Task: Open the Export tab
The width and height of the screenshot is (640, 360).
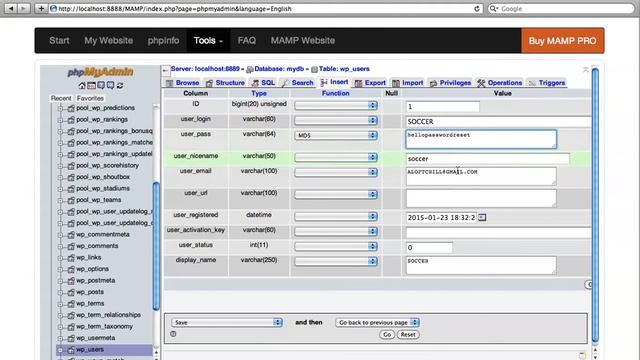Action: click(370, 83)
